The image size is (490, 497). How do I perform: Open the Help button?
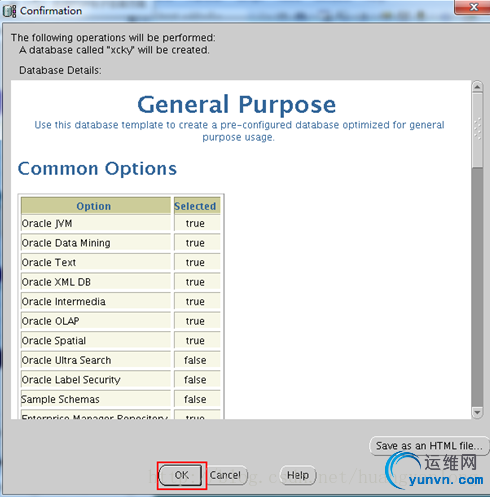pyautogui.click(x=298, y=475)
